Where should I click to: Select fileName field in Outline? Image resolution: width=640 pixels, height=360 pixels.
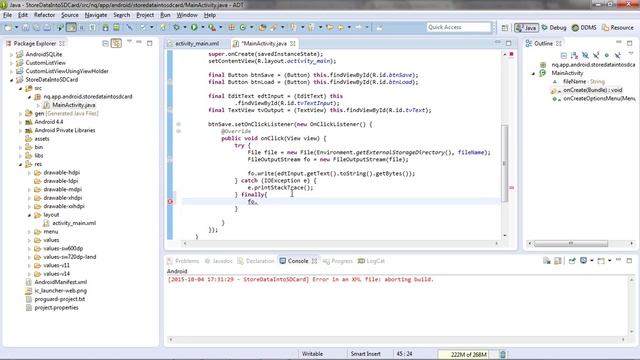point(584,82)
